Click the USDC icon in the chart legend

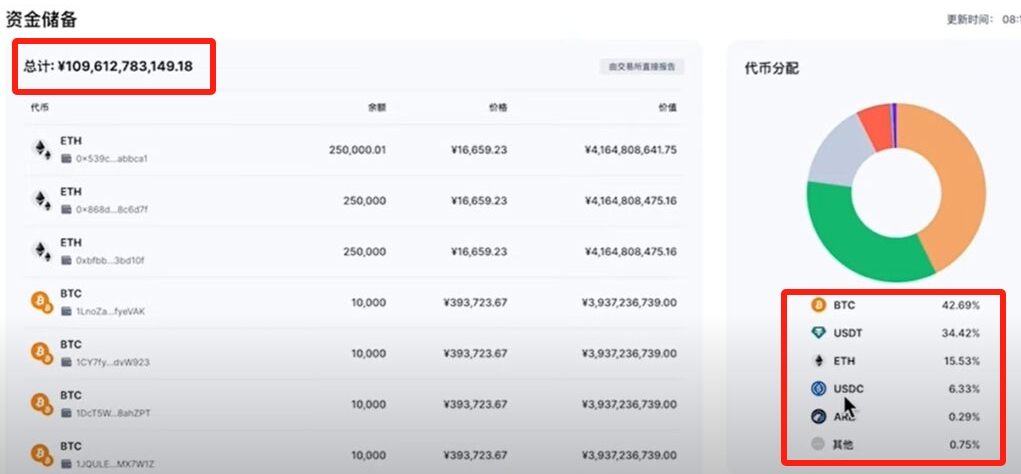click(x=818, y=388)
